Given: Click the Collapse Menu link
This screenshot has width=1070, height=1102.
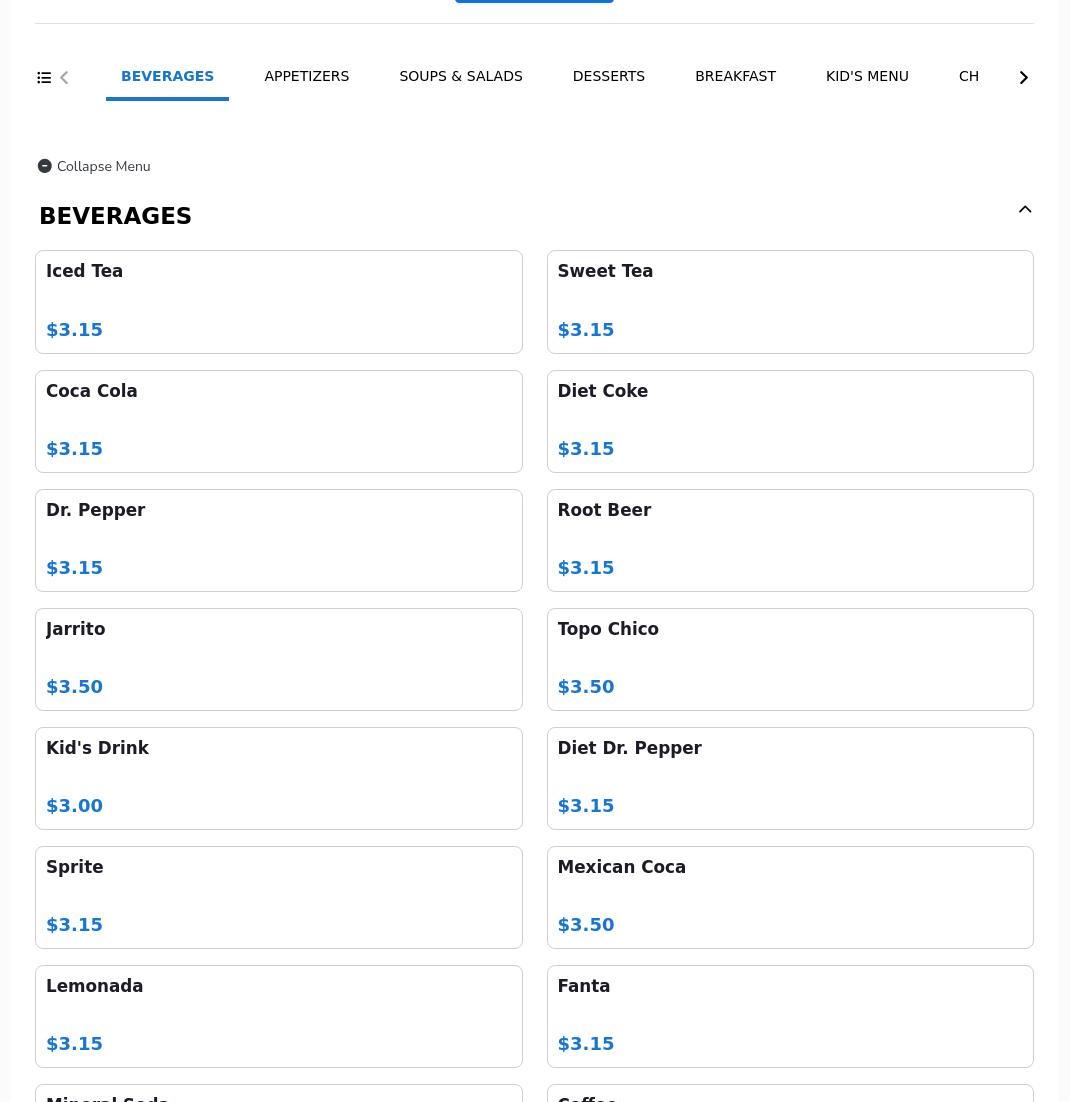Looking at the screenshot, I should (x=94, y=167).
